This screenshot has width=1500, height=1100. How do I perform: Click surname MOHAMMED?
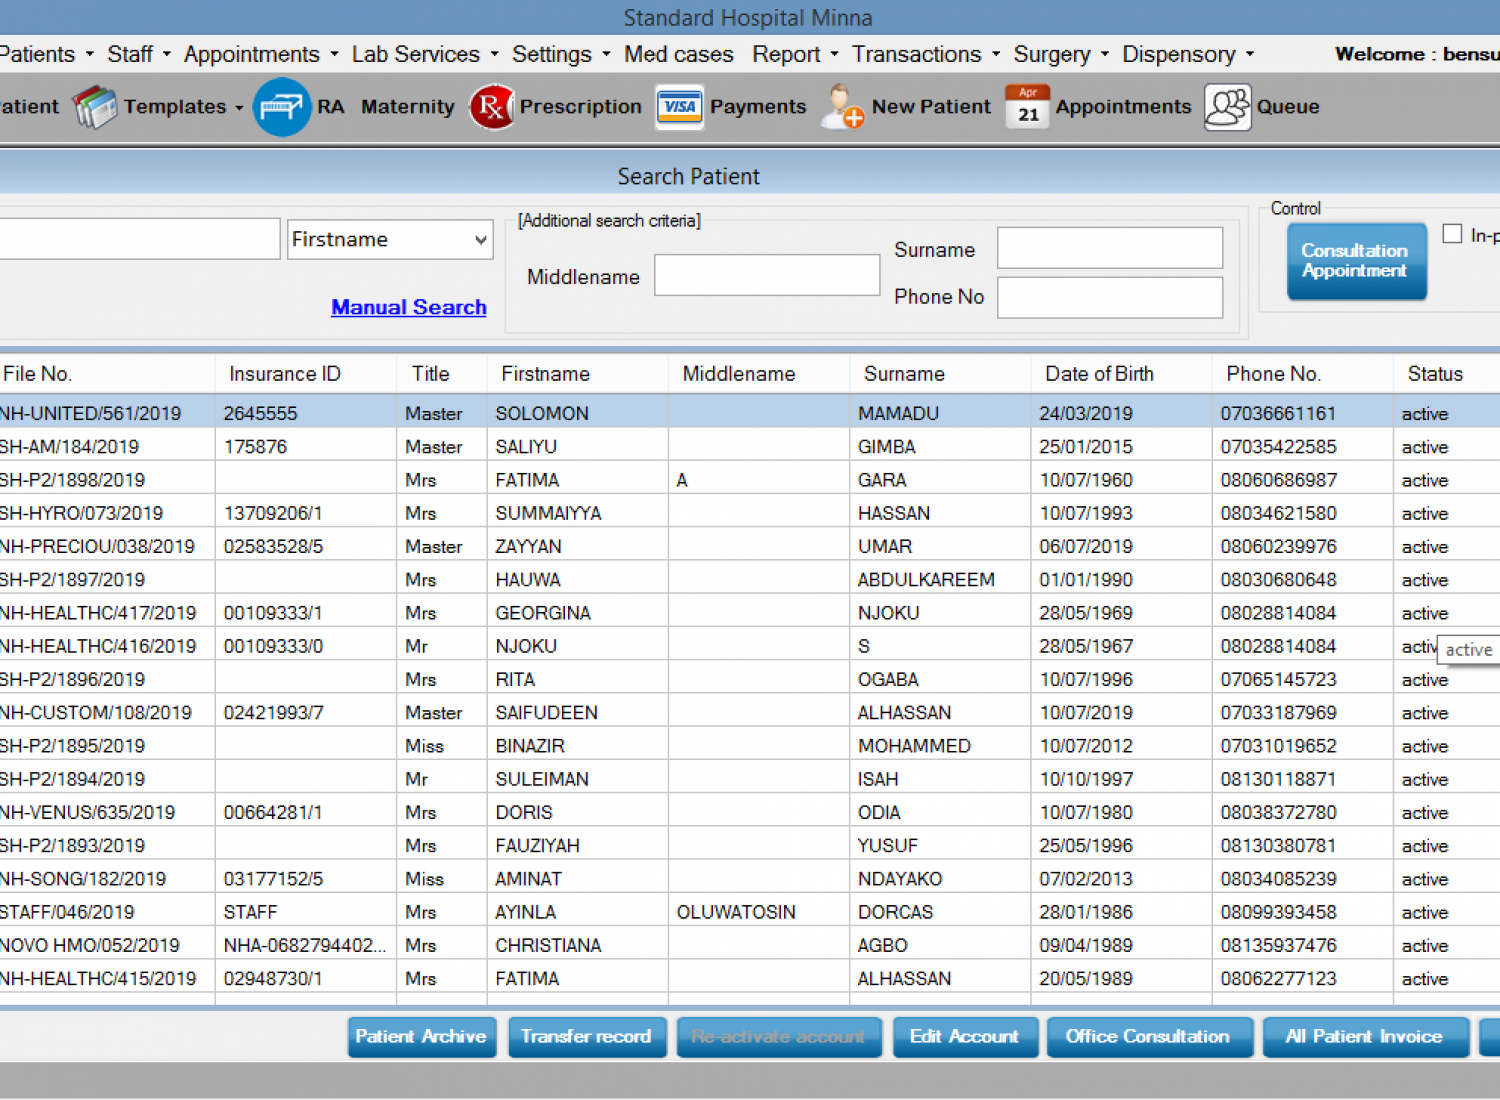pos(914,746)
